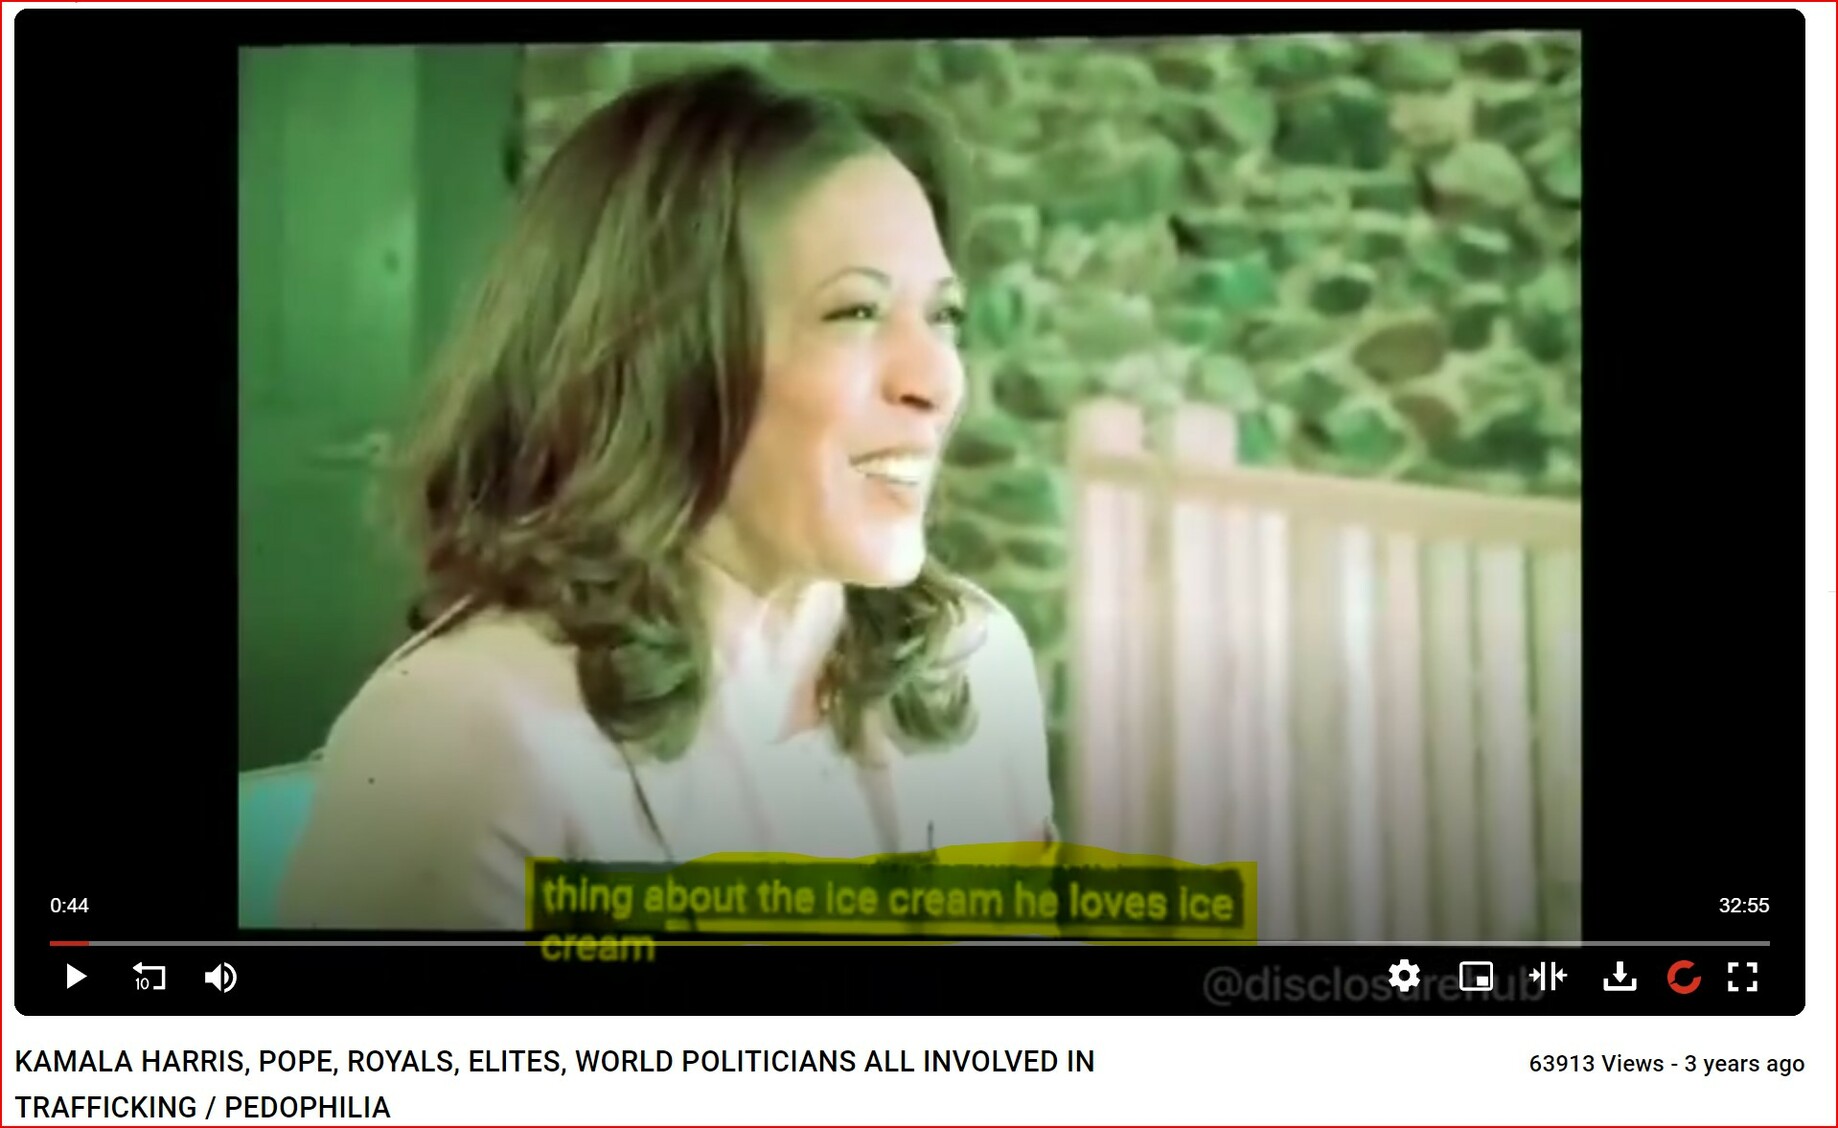
Task: Click the highlighted yellow subtitle caption
Action: click(890, 910)
